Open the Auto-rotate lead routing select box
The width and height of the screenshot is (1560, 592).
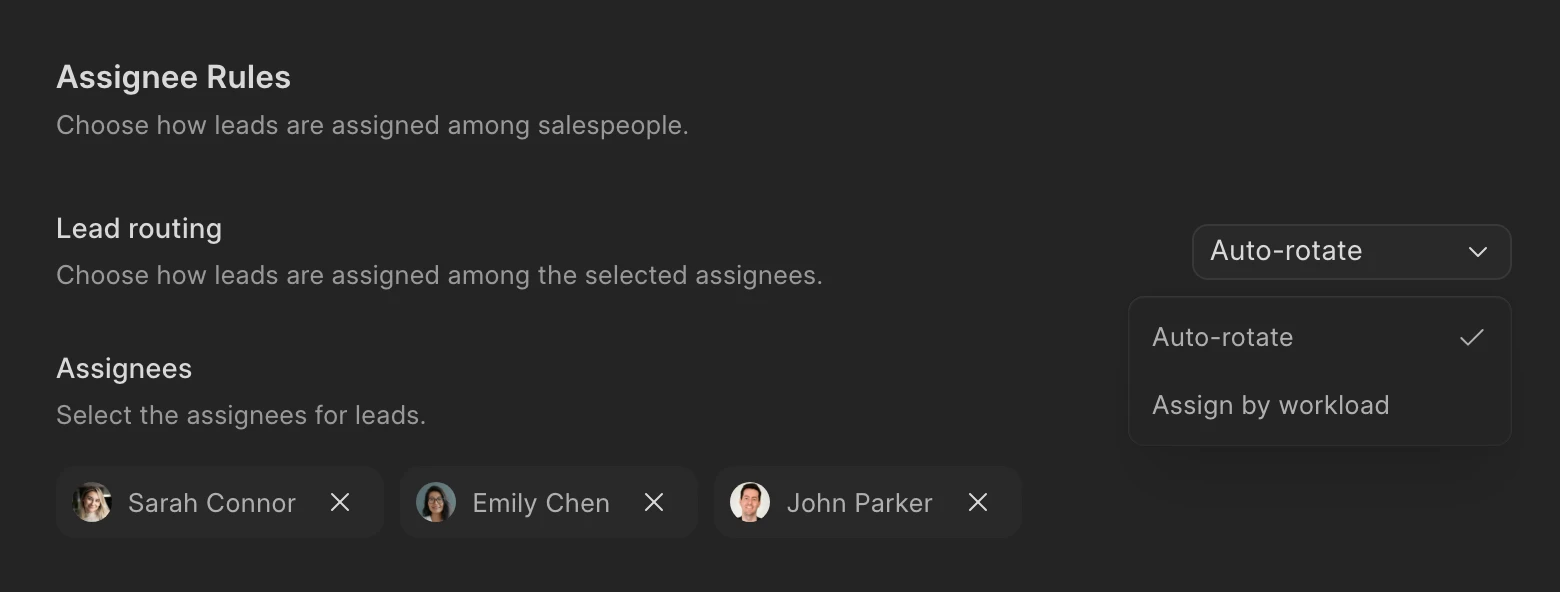pos(1352,251)
